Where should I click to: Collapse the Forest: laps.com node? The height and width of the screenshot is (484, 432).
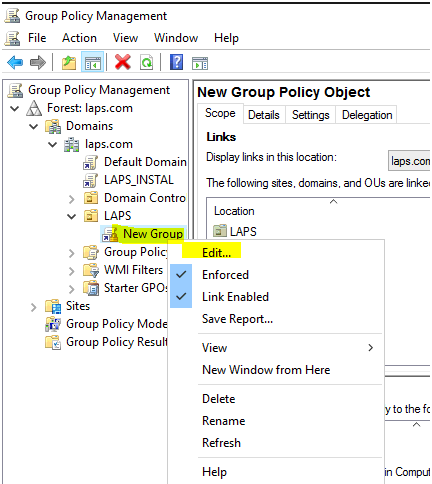pyautogui.click(x=15, y=108)
